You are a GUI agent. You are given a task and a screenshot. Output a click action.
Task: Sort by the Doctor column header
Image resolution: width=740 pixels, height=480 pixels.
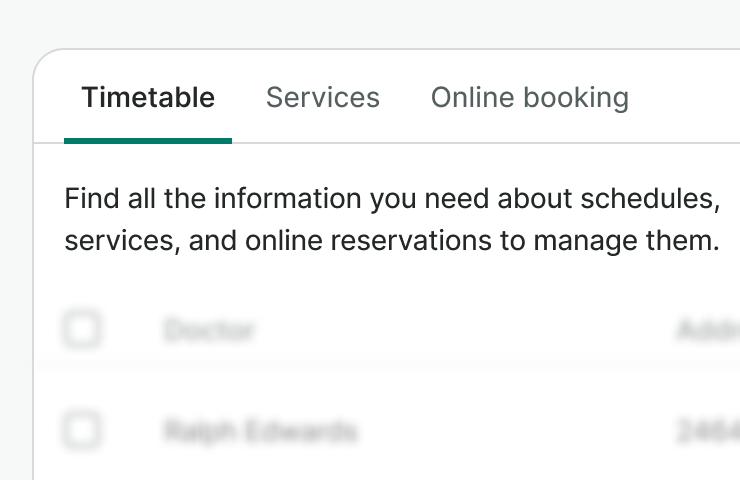tap(209, 329)
